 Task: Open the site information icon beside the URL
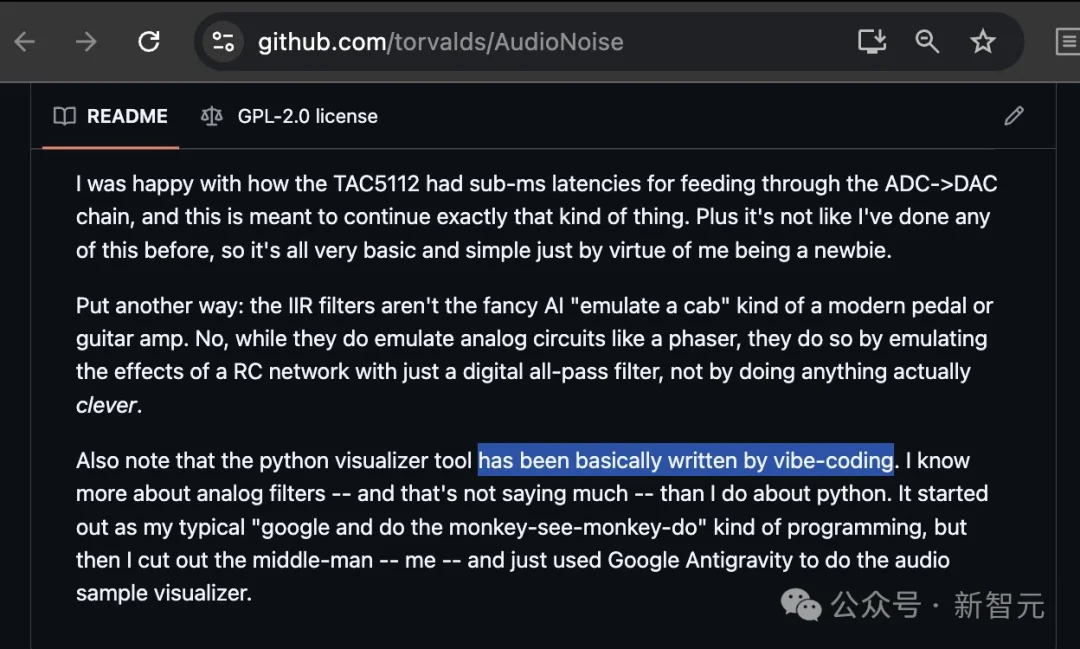point(222,41)
